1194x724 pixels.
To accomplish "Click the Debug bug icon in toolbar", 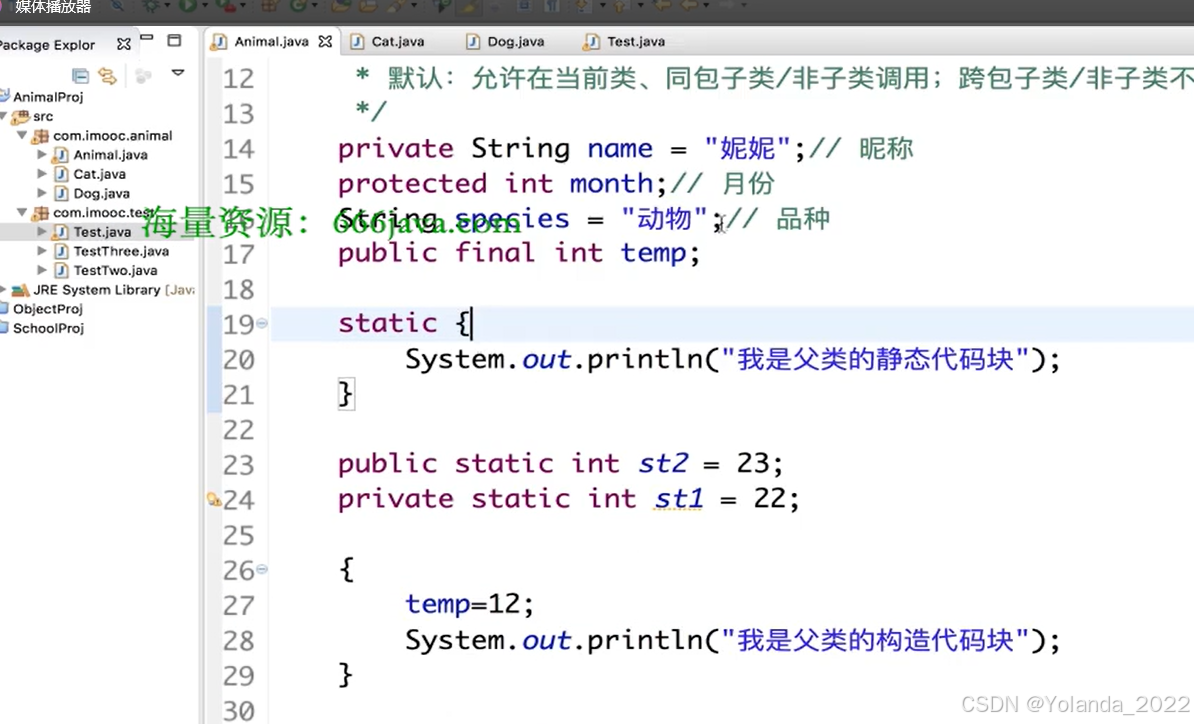I will pyautogui.click(x=152, y=6).
